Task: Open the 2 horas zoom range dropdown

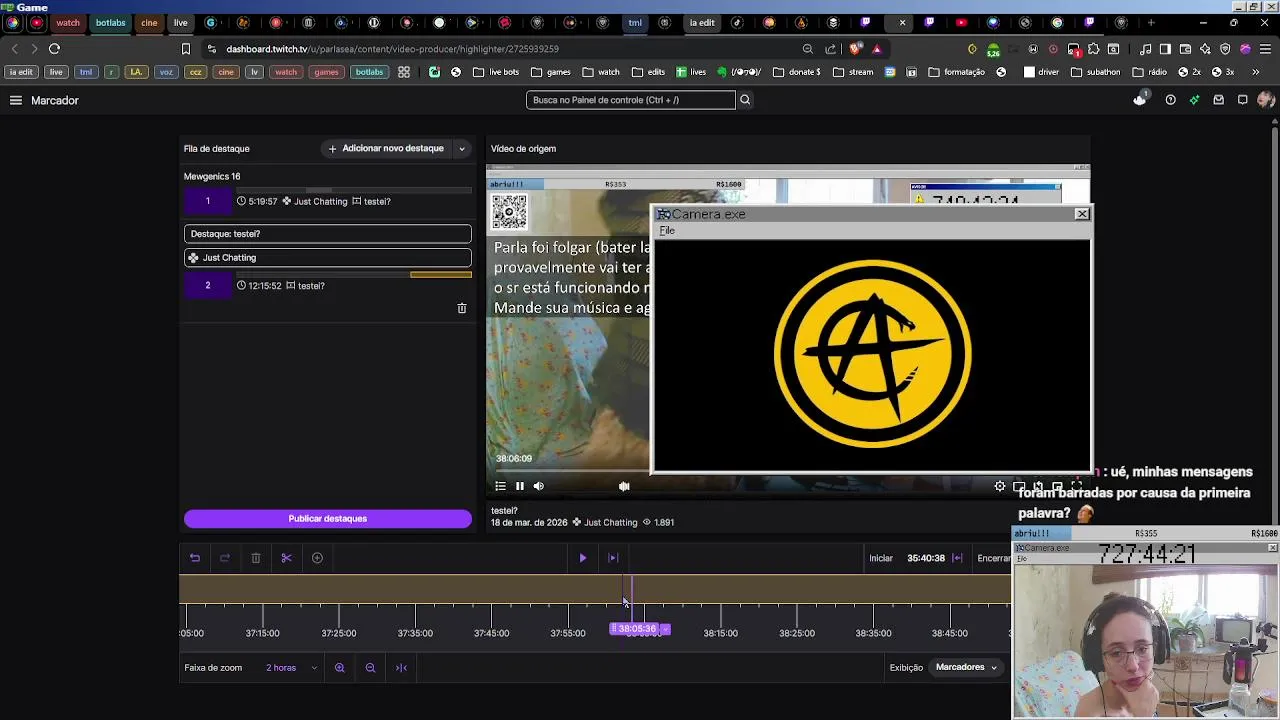Action: pos(291,668)
